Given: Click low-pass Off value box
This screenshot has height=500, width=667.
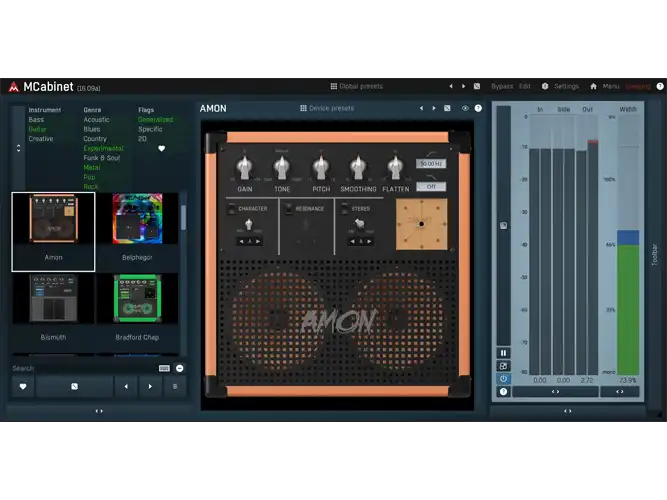Looking at the screenshot, I should pyautogui.click(x=431, y=186).
